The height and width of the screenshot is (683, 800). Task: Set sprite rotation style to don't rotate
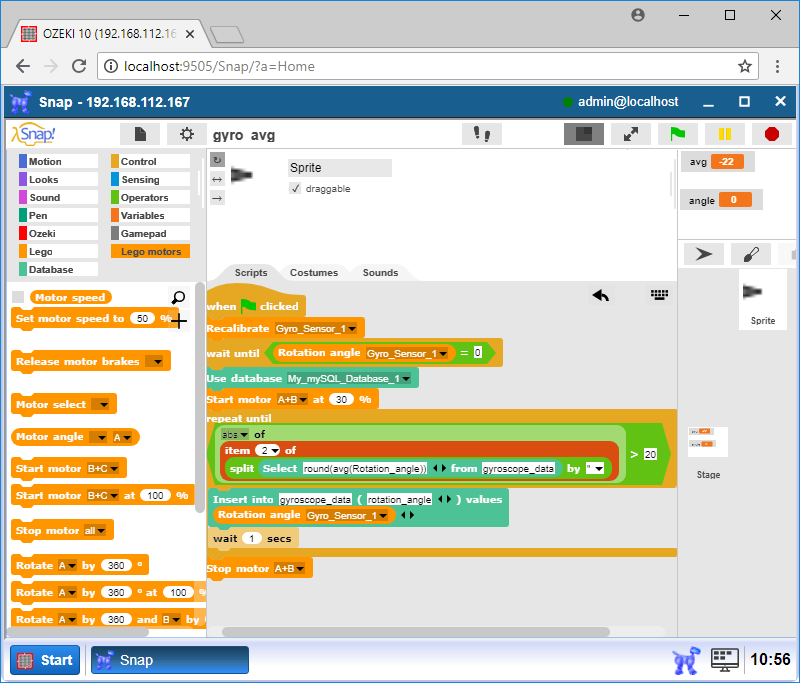[x=217, y=198]
